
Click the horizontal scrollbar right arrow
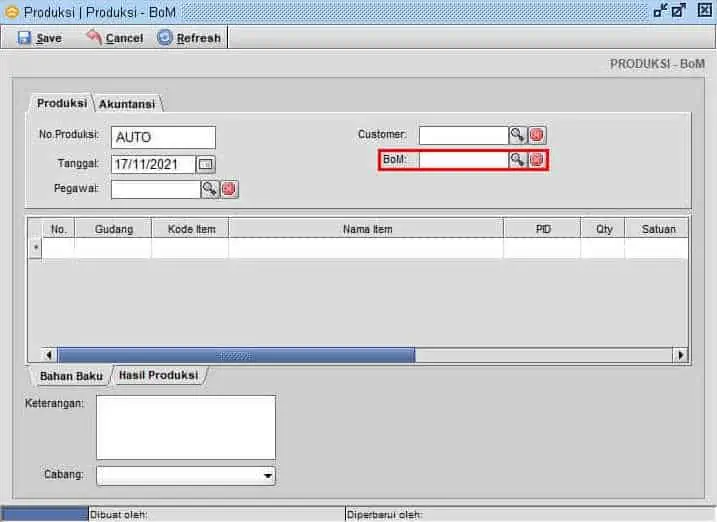coord(681,355)
